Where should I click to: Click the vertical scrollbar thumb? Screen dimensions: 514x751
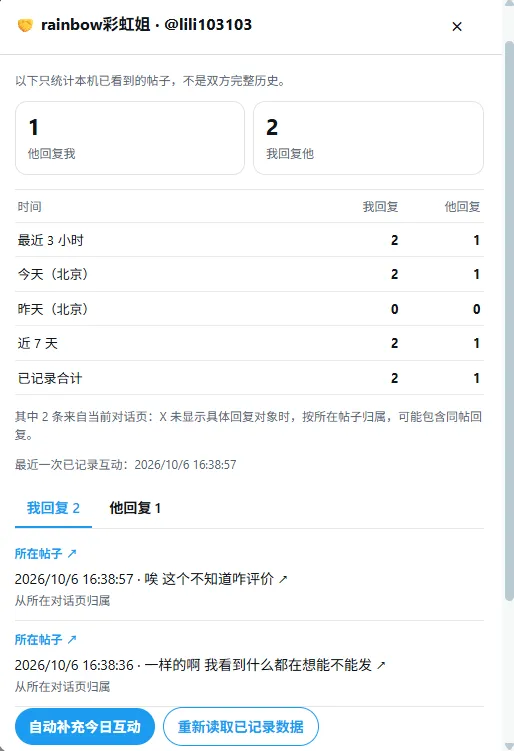pyautogui.click(x=509, y=321)
